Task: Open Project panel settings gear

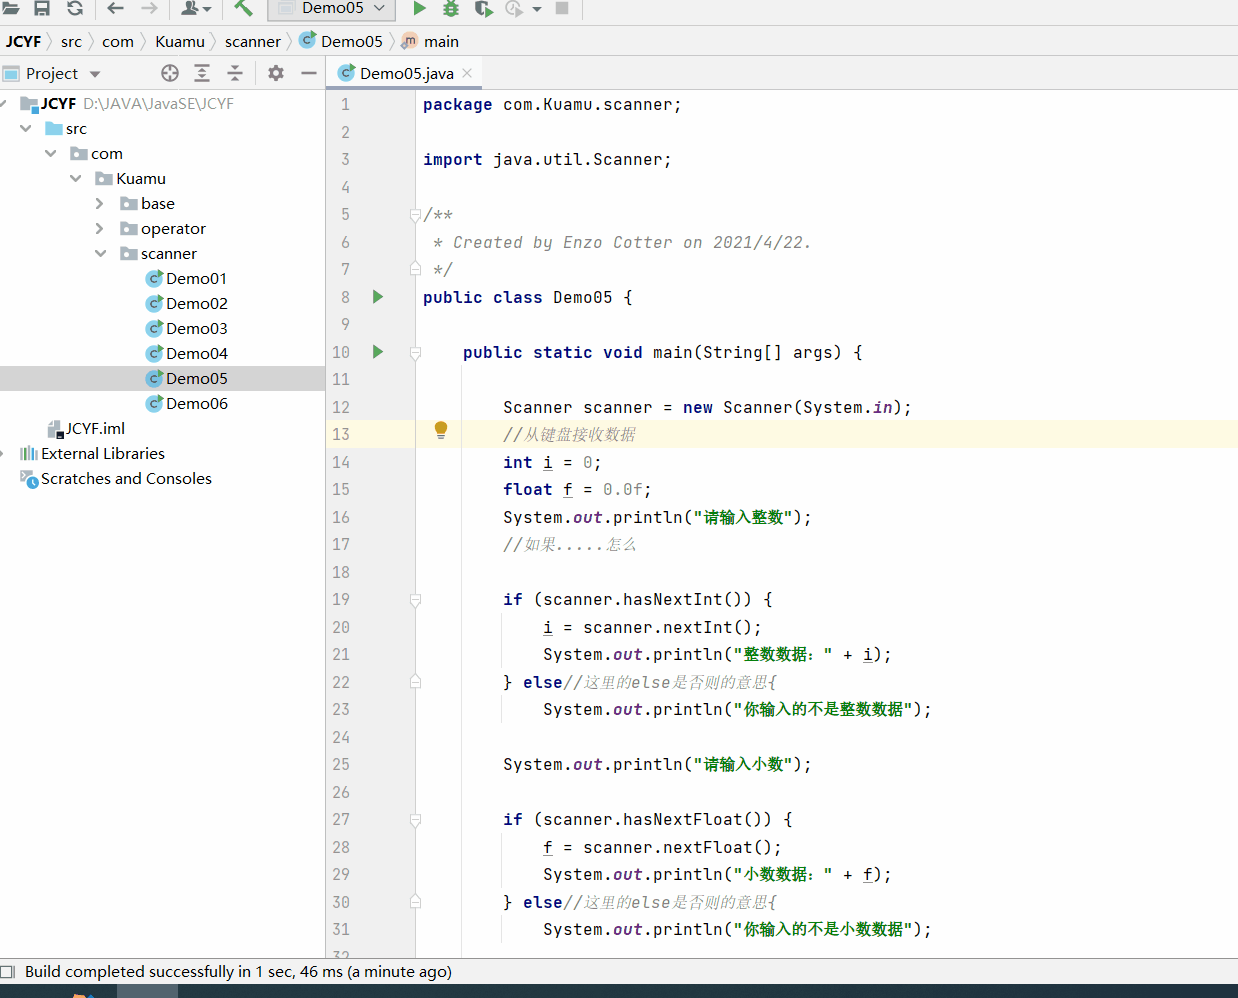Action: [276, 73]
